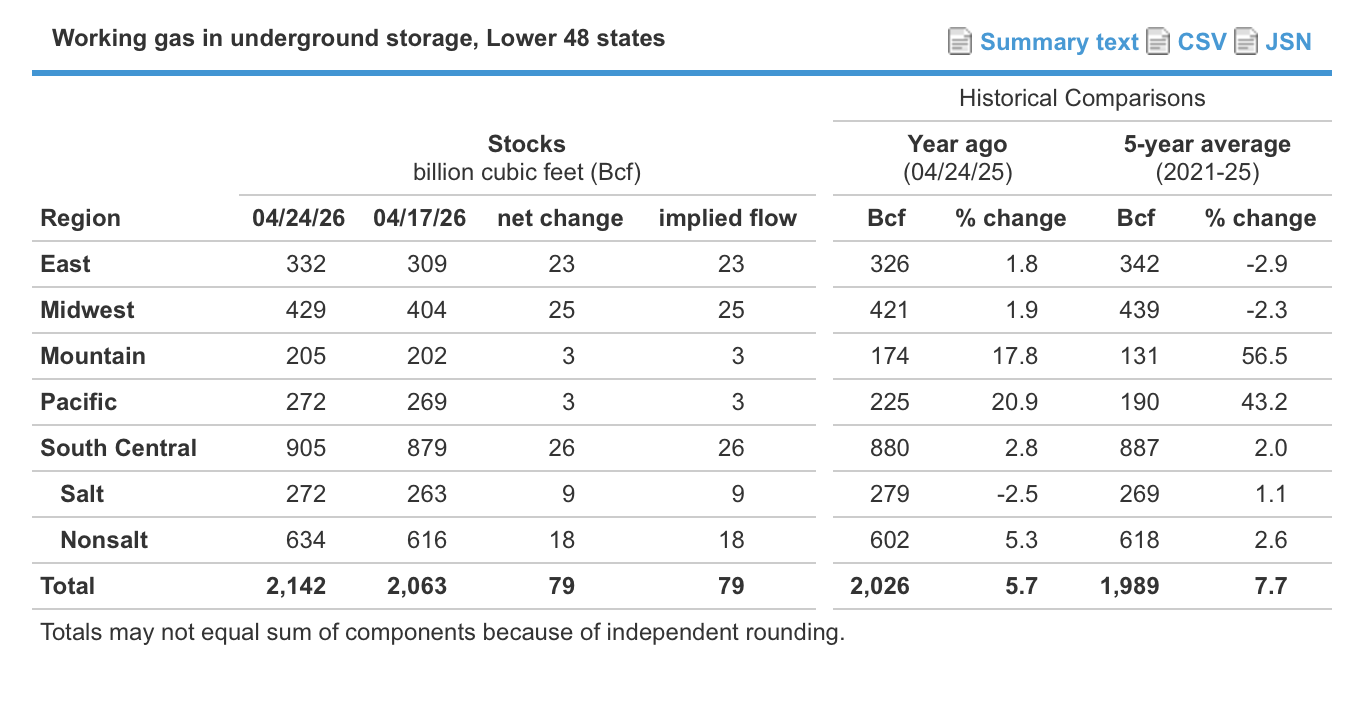Open the JSN data link
Screen dimensions: 1356x704
click(x=1288, y=42)
